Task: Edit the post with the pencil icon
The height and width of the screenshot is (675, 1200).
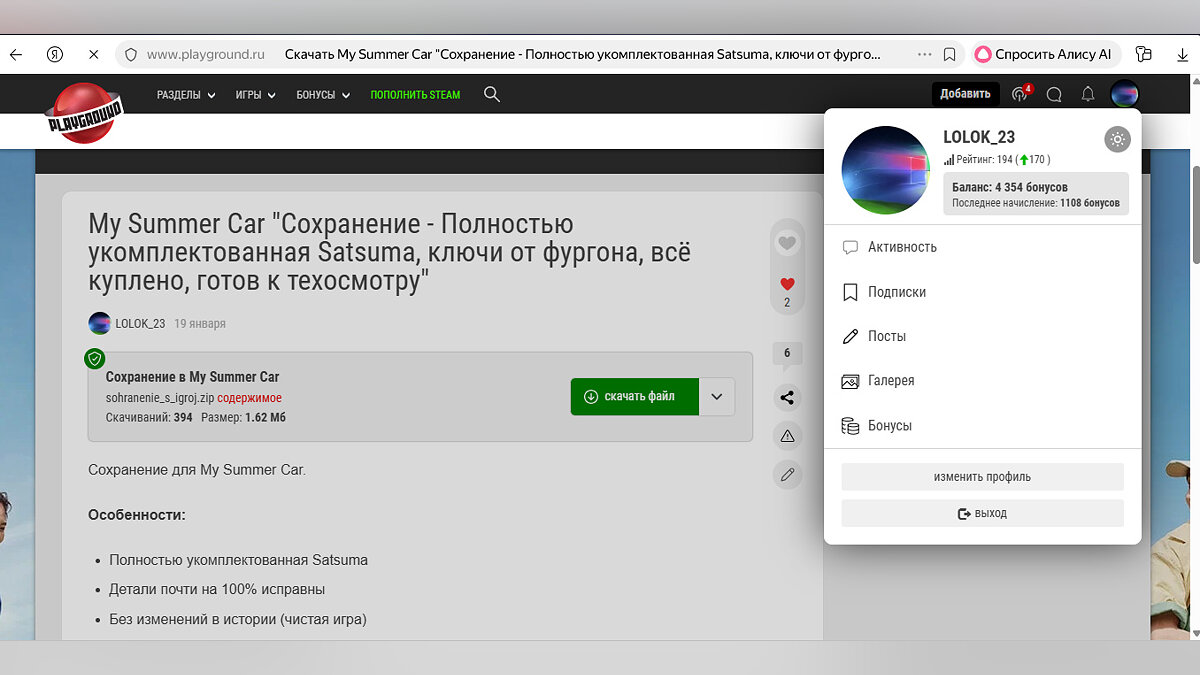Action: coord(787,474)
